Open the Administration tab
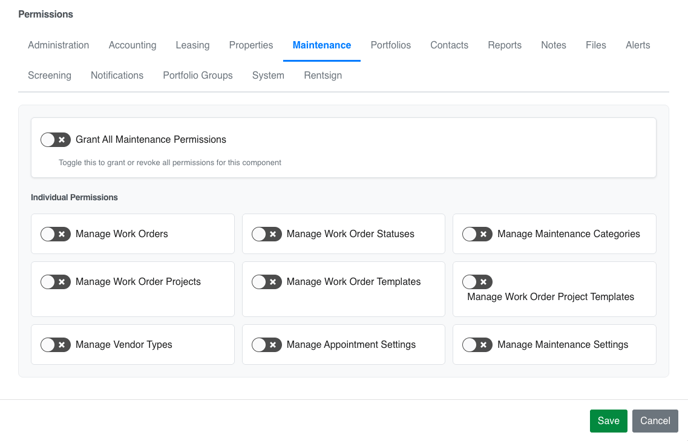The image size is (688, 441). click(58, 45)
